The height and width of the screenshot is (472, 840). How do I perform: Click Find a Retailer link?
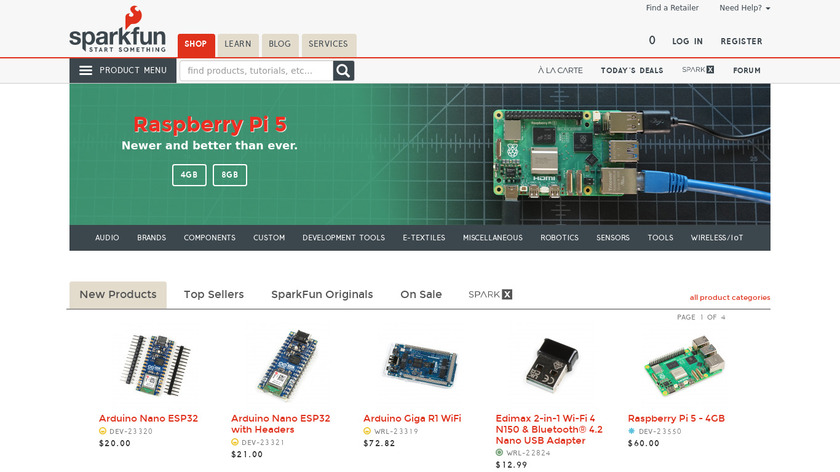point(672,8)
